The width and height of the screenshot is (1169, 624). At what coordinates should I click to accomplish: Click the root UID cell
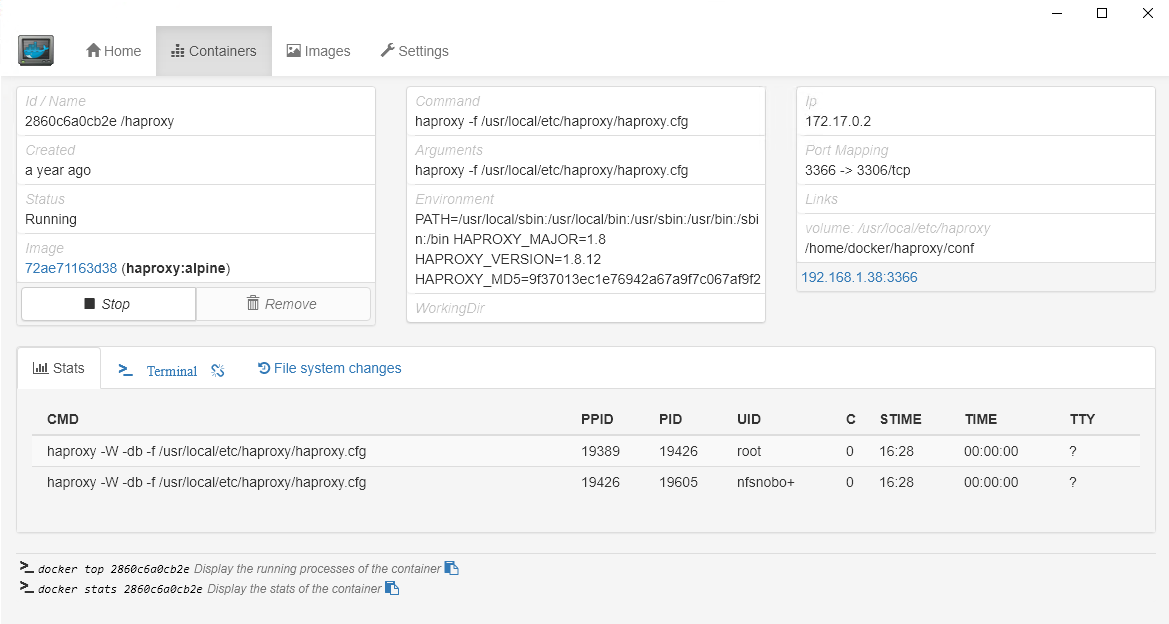[749, 451]
